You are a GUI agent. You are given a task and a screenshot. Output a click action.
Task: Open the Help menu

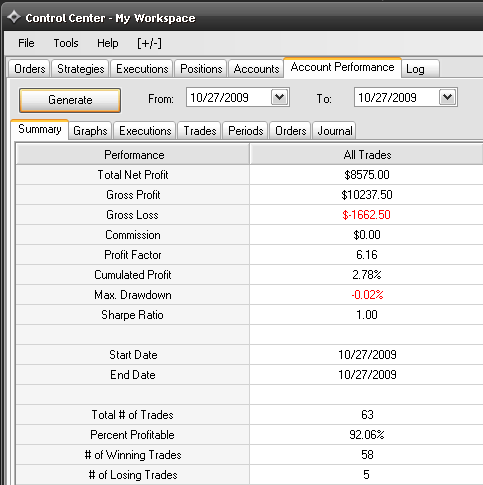(108, 43)
